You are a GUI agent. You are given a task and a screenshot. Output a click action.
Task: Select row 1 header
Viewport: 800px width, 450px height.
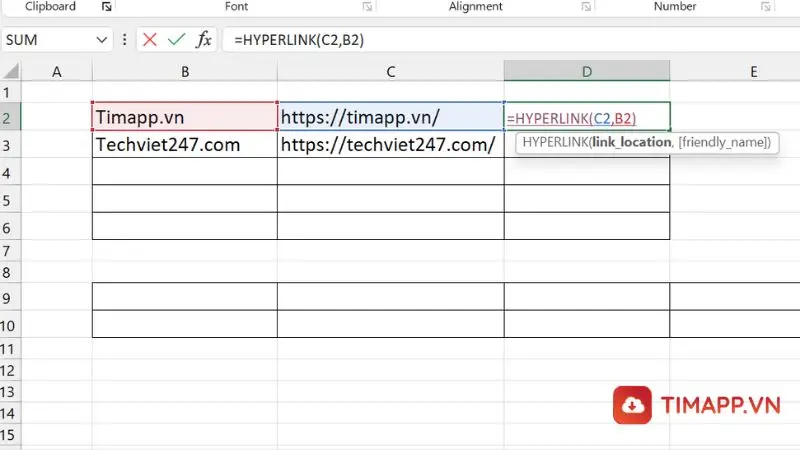pos(10,92)
